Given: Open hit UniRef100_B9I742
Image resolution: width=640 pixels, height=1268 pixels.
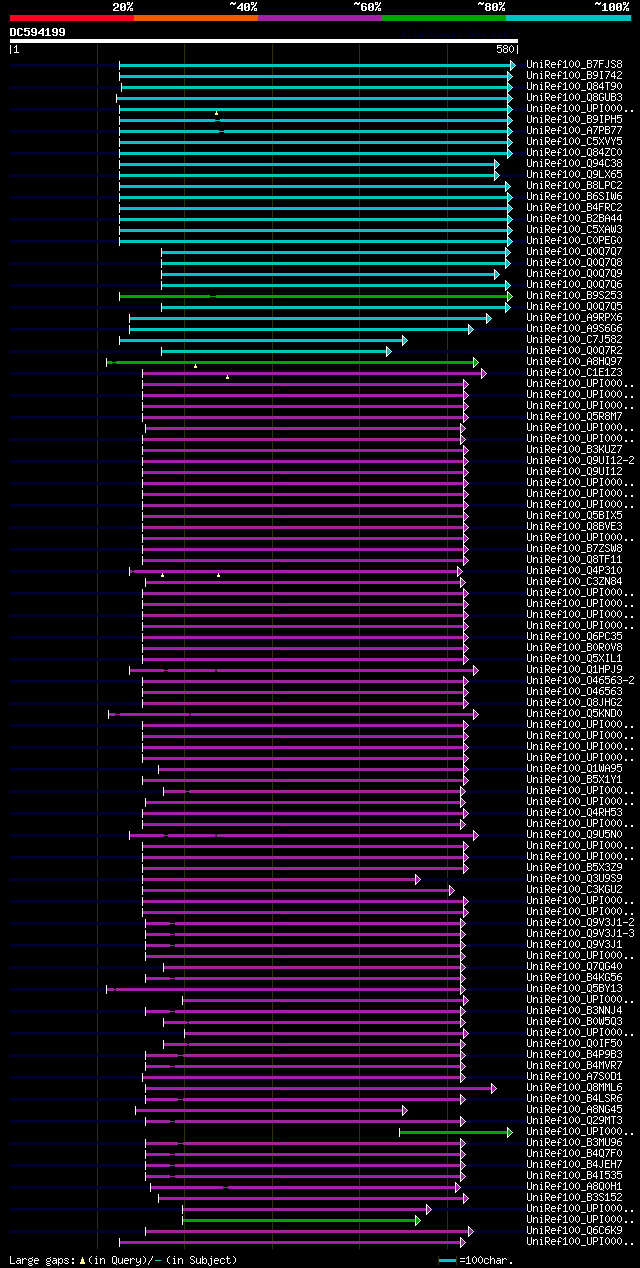Looking at the screenshot, I should point(574,75).
